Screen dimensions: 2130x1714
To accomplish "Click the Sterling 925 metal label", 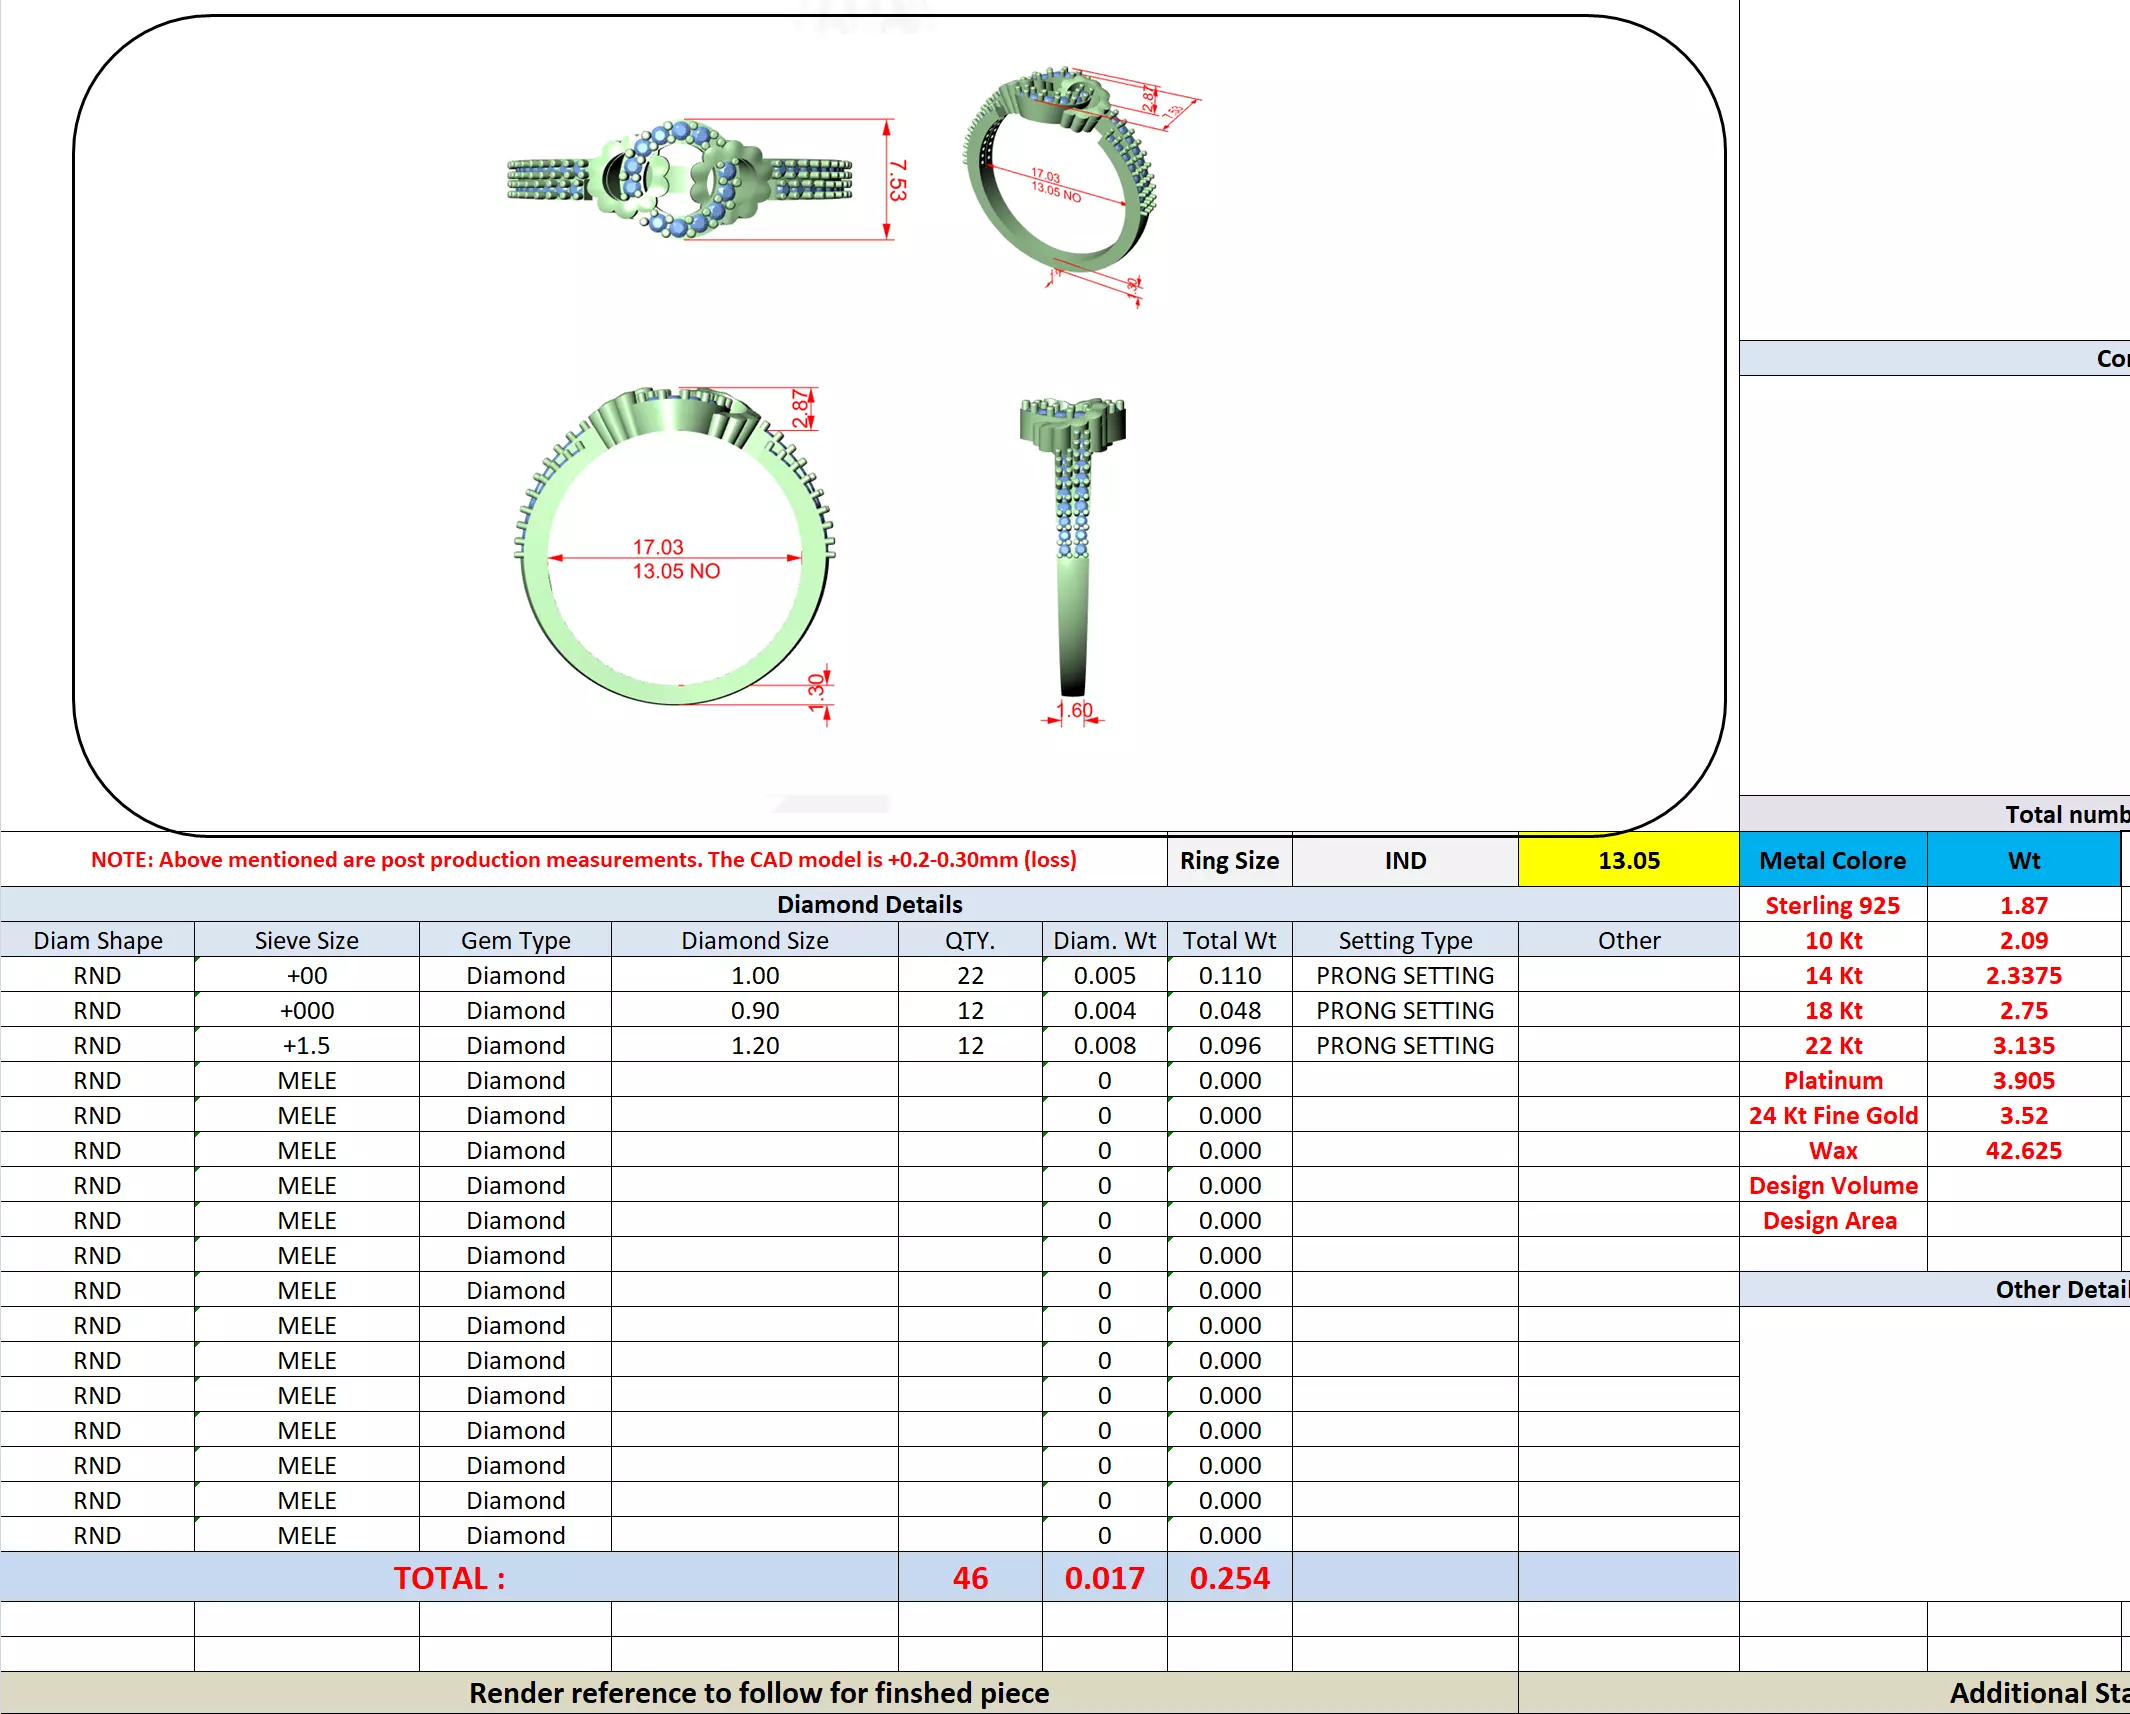I will pos(1832,905).
